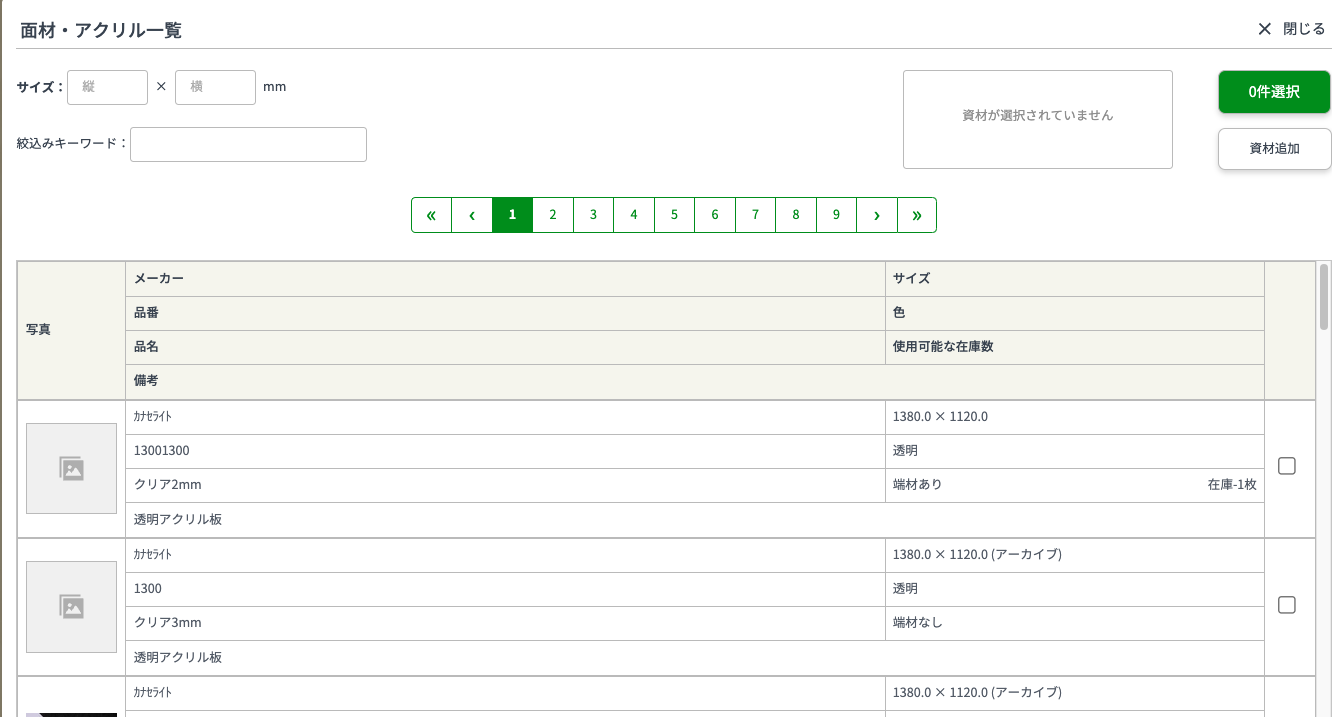Click the 絞込みキーワード text field
This screenshot has height=717, width=1342.
[248, 144]
